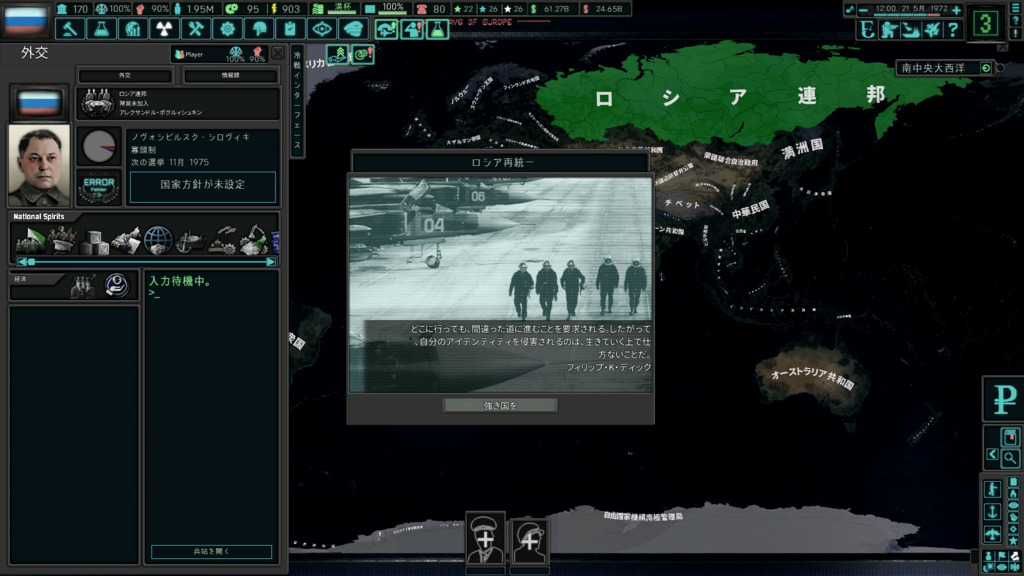Click the hand holding coin economy icon
The image size is (1024, 576).
[117, 285]
